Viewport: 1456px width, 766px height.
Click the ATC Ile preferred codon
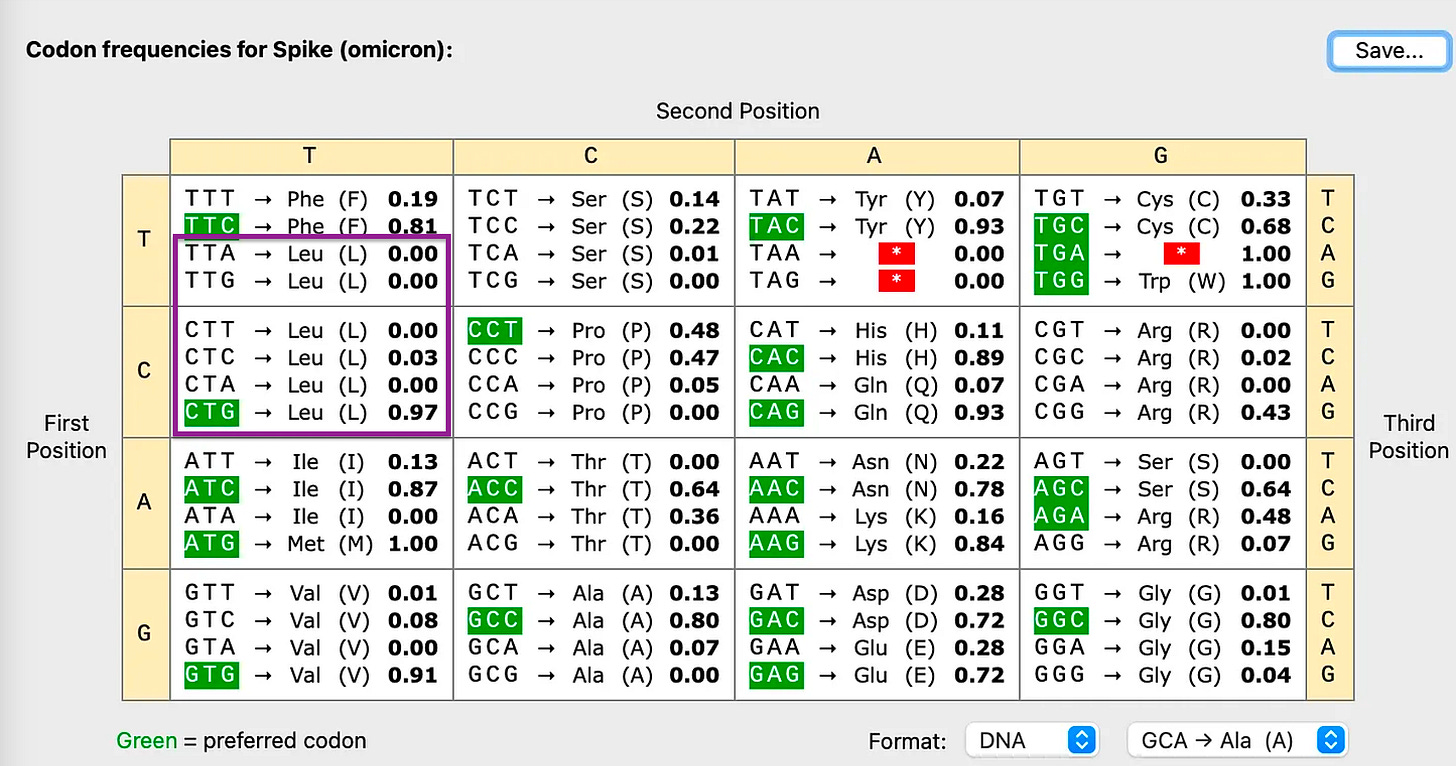click(211, 489)
